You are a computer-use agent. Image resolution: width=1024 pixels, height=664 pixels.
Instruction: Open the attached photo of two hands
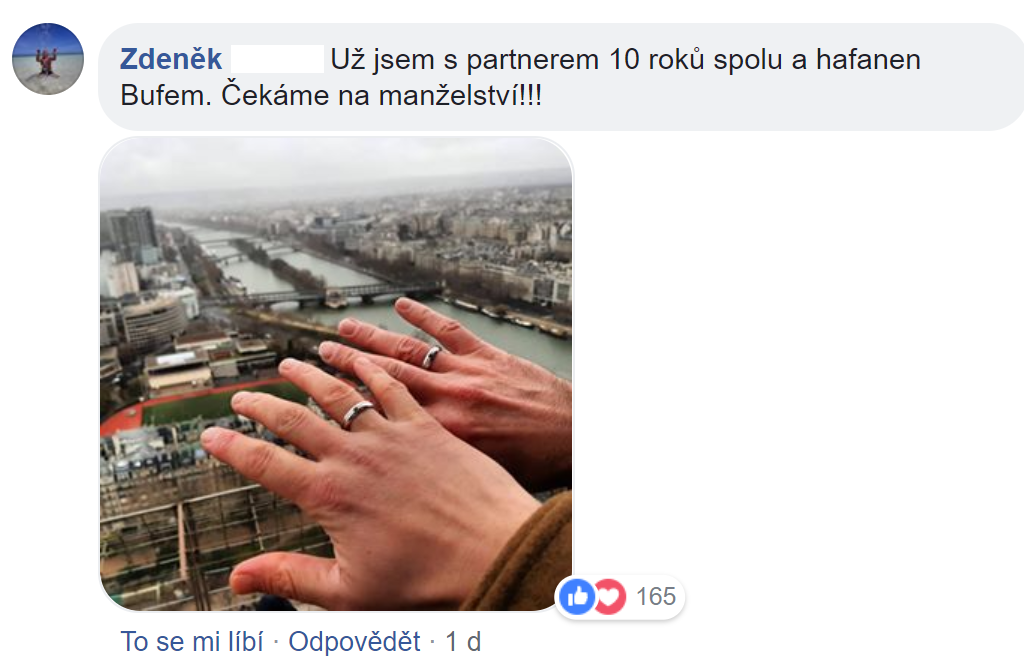click(336, 374)
